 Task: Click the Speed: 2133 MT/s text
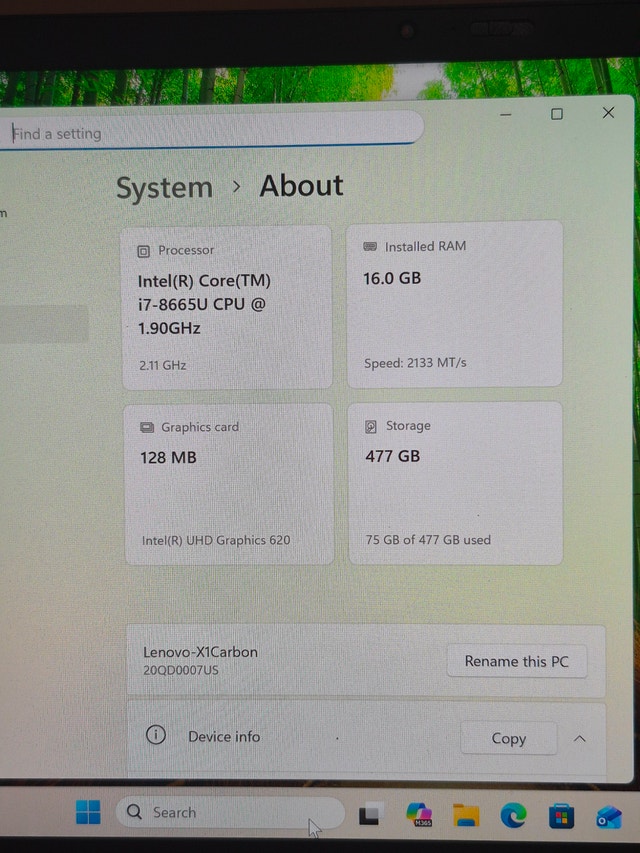(x=415, y=363)
